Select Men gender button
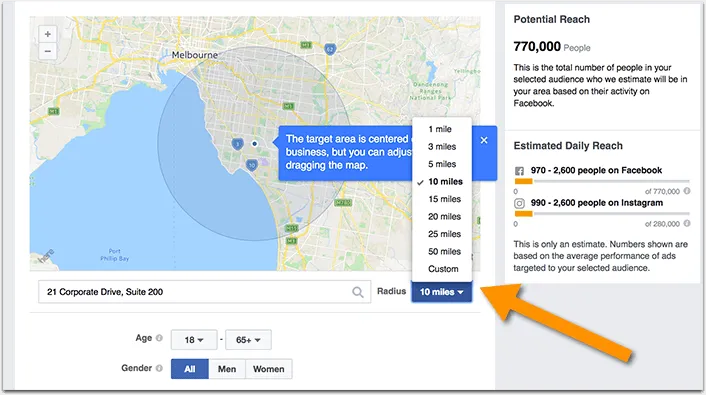The height and width of the screenshot is (395, 706). click(x=227, y=369)
